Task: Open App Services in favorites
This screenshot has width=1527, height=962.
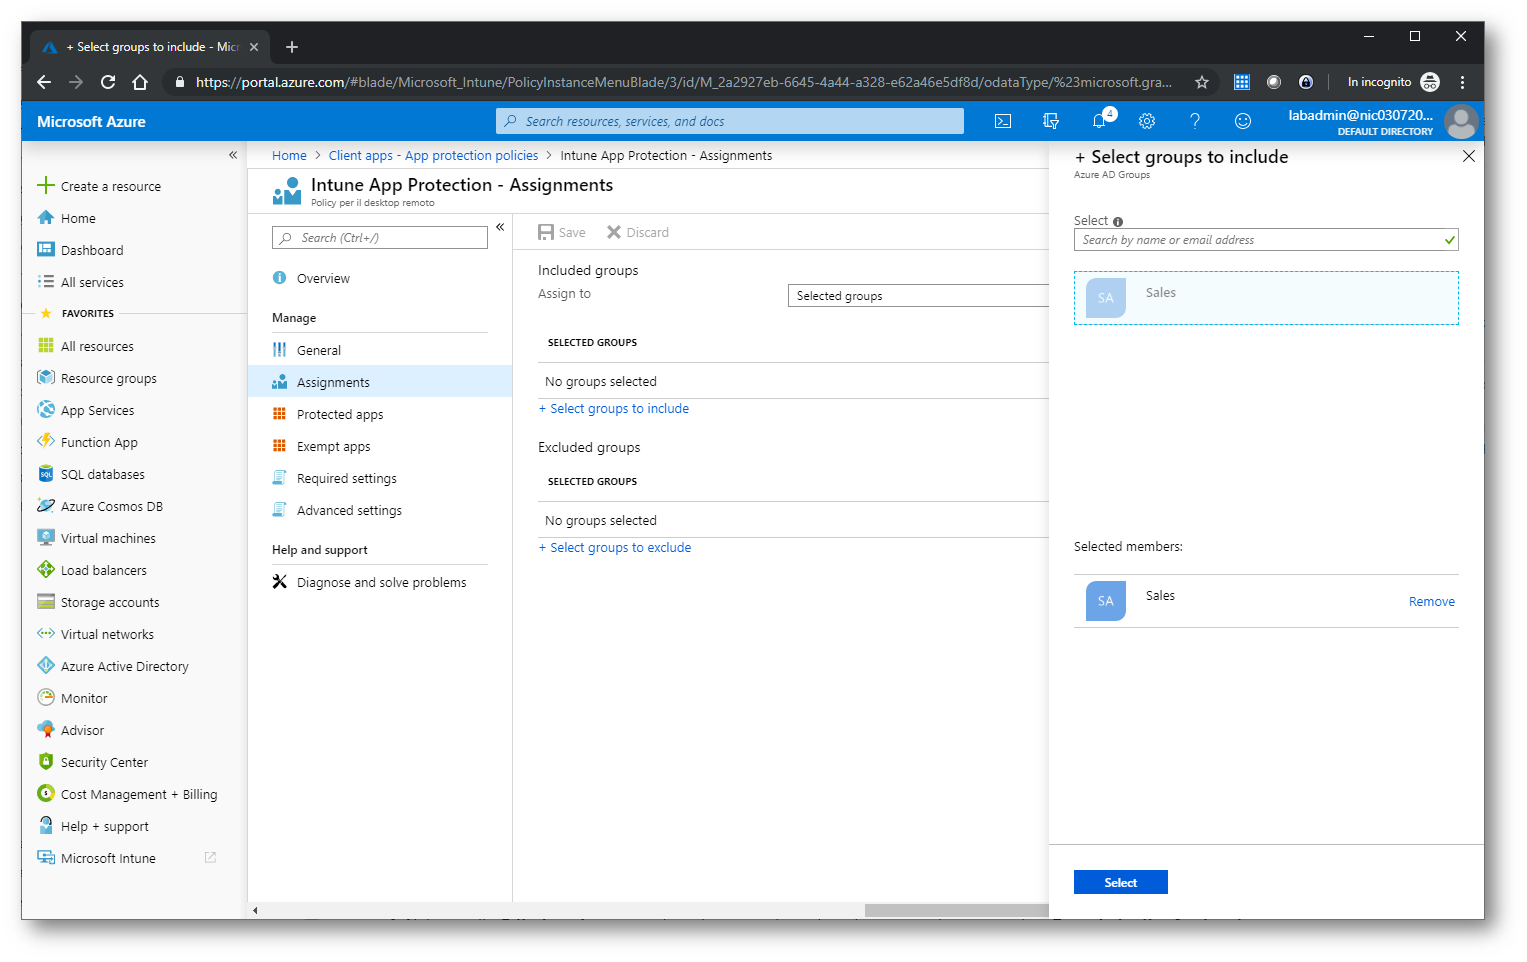Action: click(97, 410)
